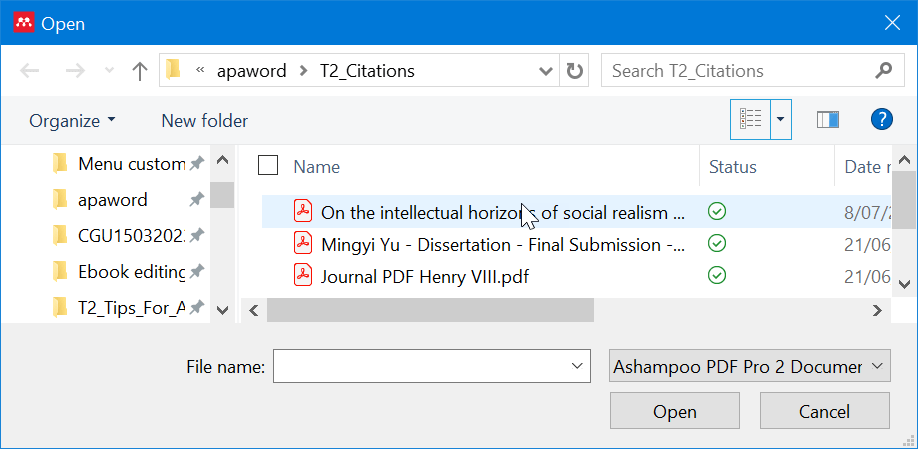Open the Ebook editing folder in sidebar
This screenshot has width=918, height=449.
[118, 271]
